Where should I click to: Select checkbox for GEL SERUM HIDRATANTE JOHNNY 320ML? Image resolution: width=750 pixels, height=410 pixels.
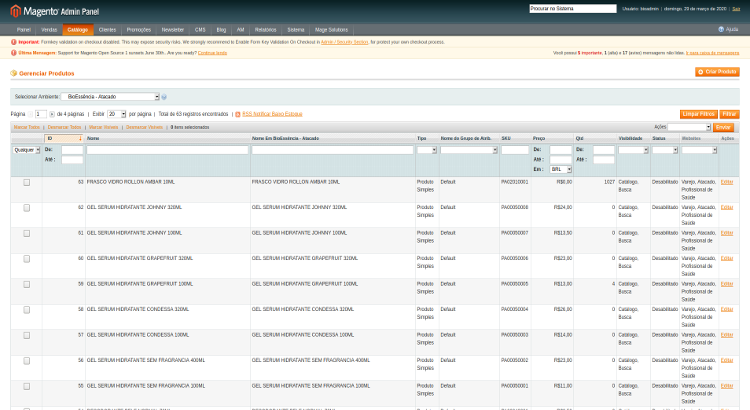coord(27,208)
